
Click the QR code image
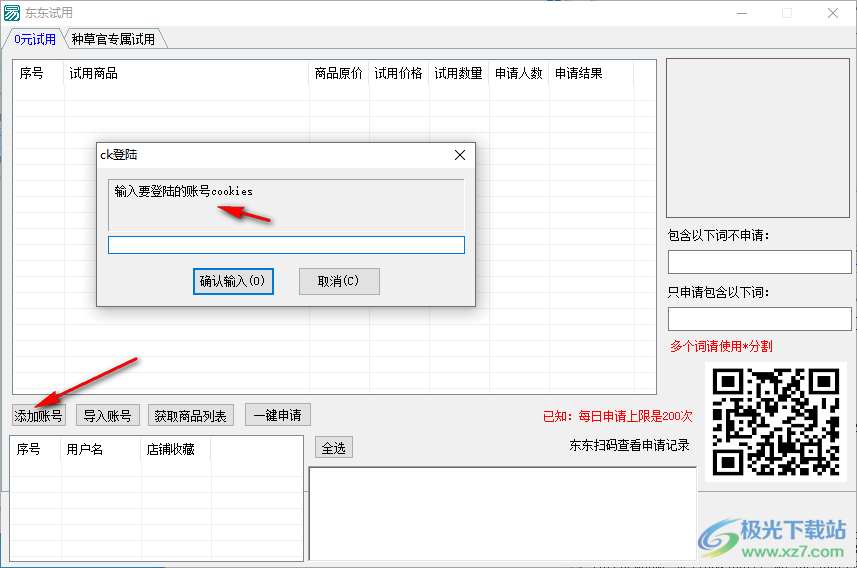tap(776, 423)
